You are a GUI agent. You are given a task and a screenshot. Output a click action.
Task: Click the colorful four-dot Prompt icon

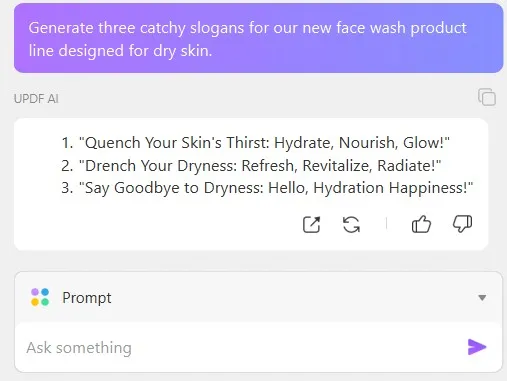coord(40,297)
